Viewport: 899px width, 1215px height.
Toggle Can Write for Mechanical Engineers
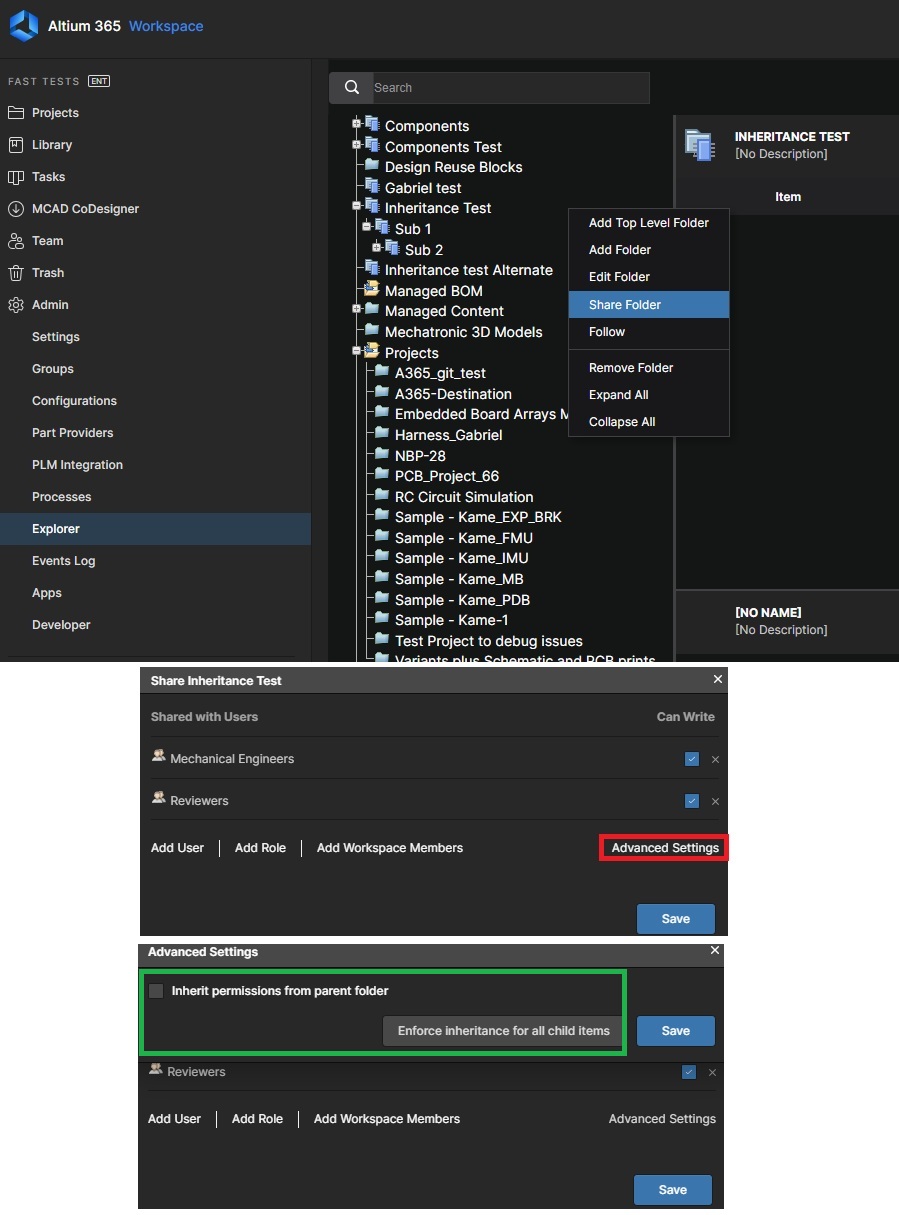[x=692, y=759]
